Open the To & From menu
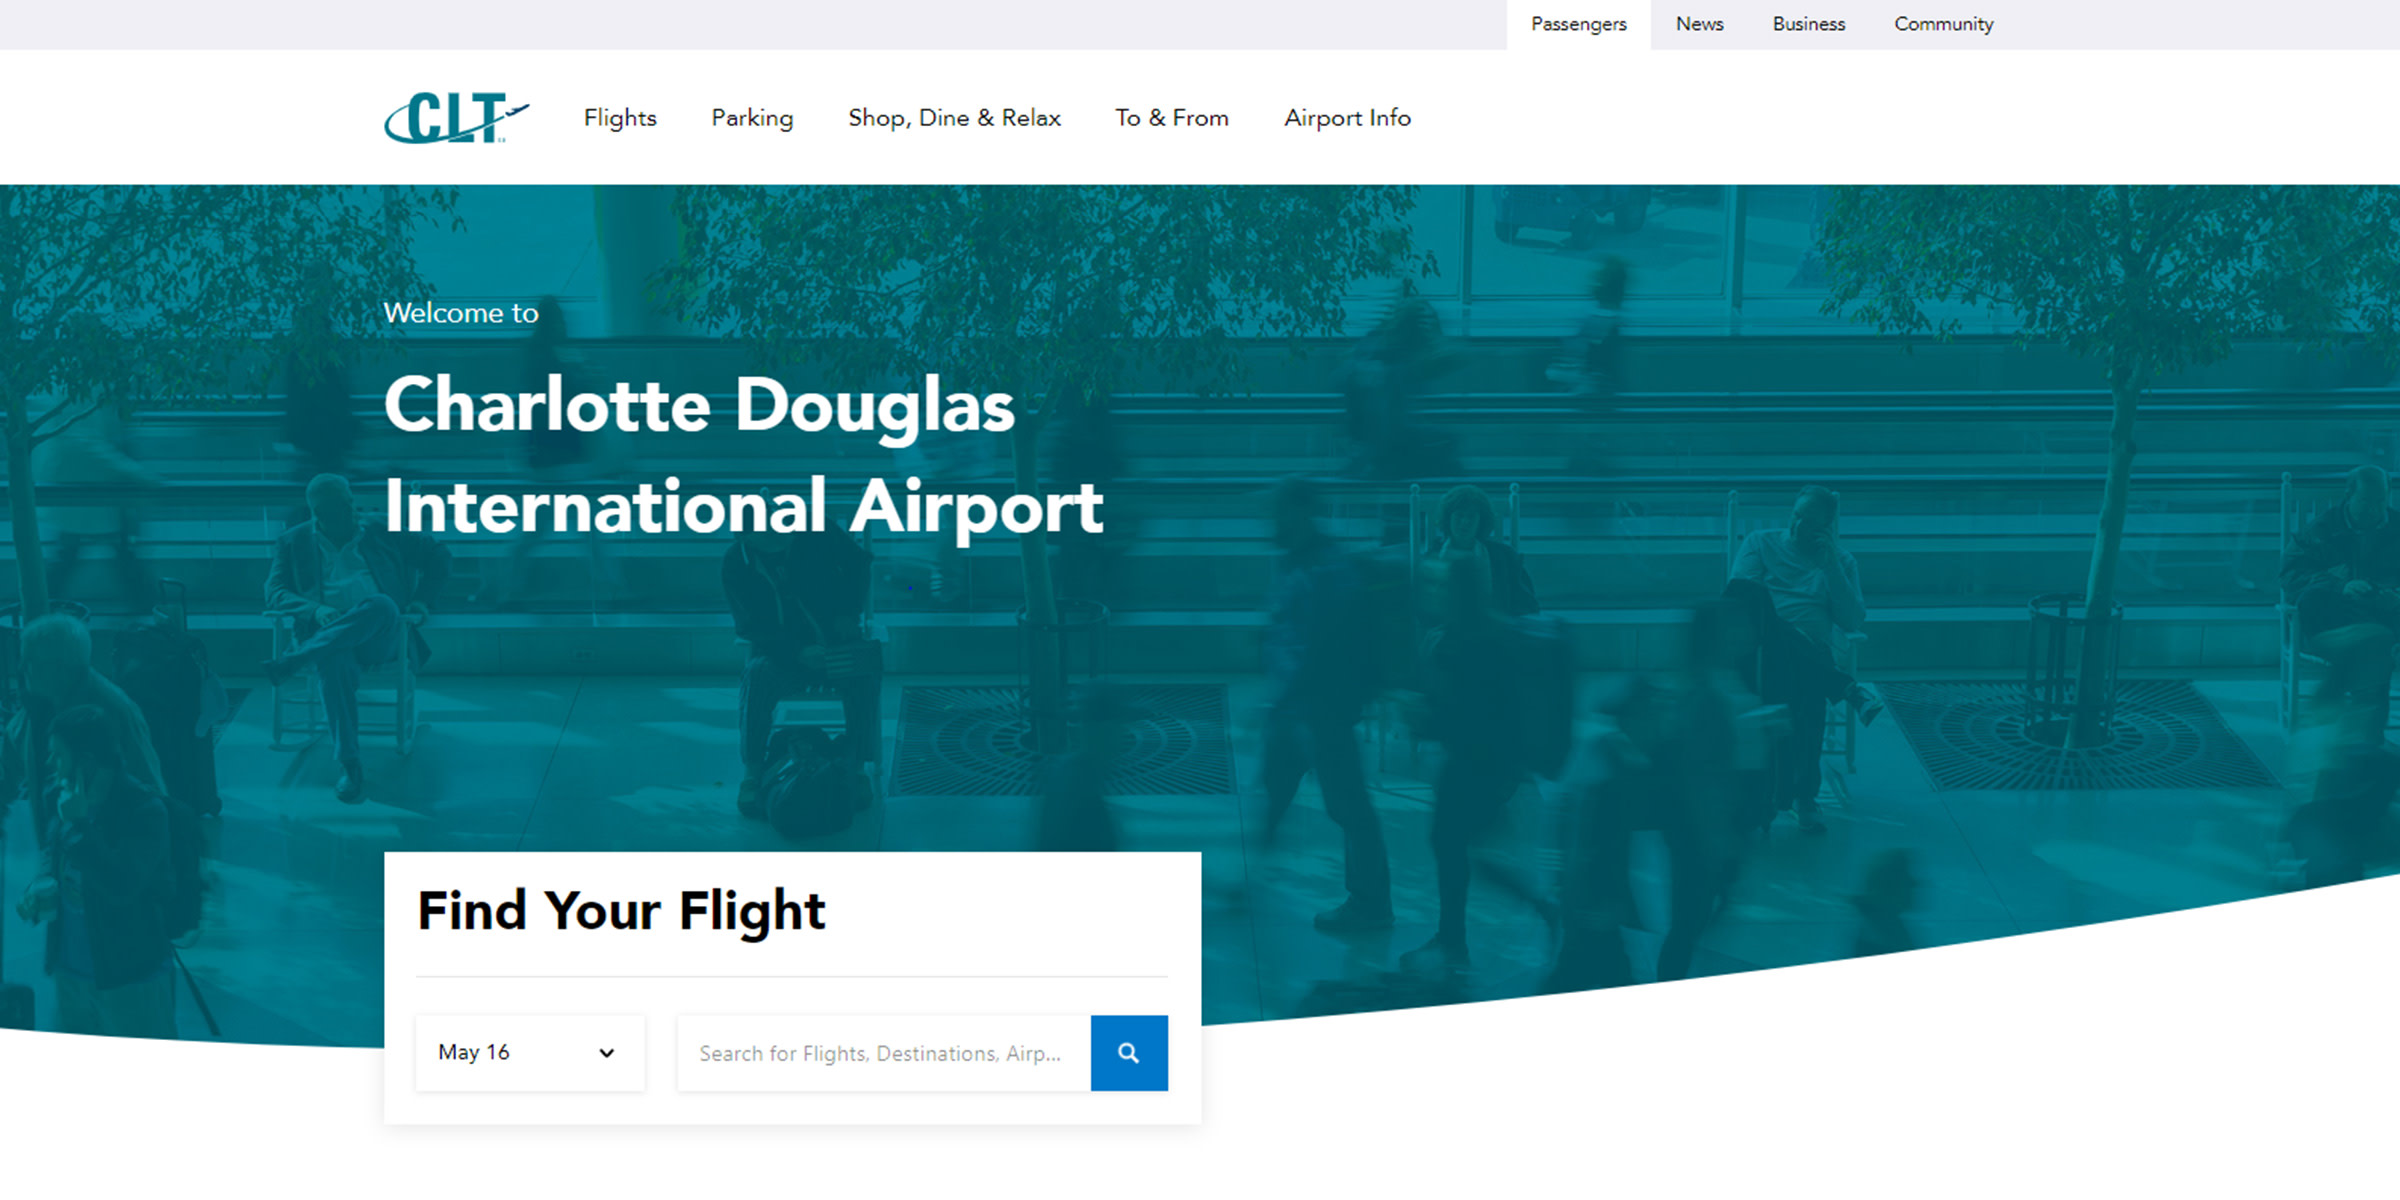This screenshot has width=2400, height=1200. click(1172, 118)
